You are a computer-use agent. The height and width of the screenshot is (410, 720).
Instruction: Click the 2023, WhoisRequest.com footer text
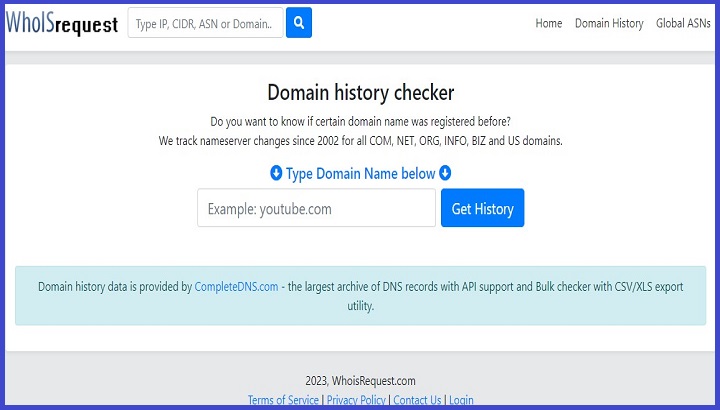click(x=360, y=380)
